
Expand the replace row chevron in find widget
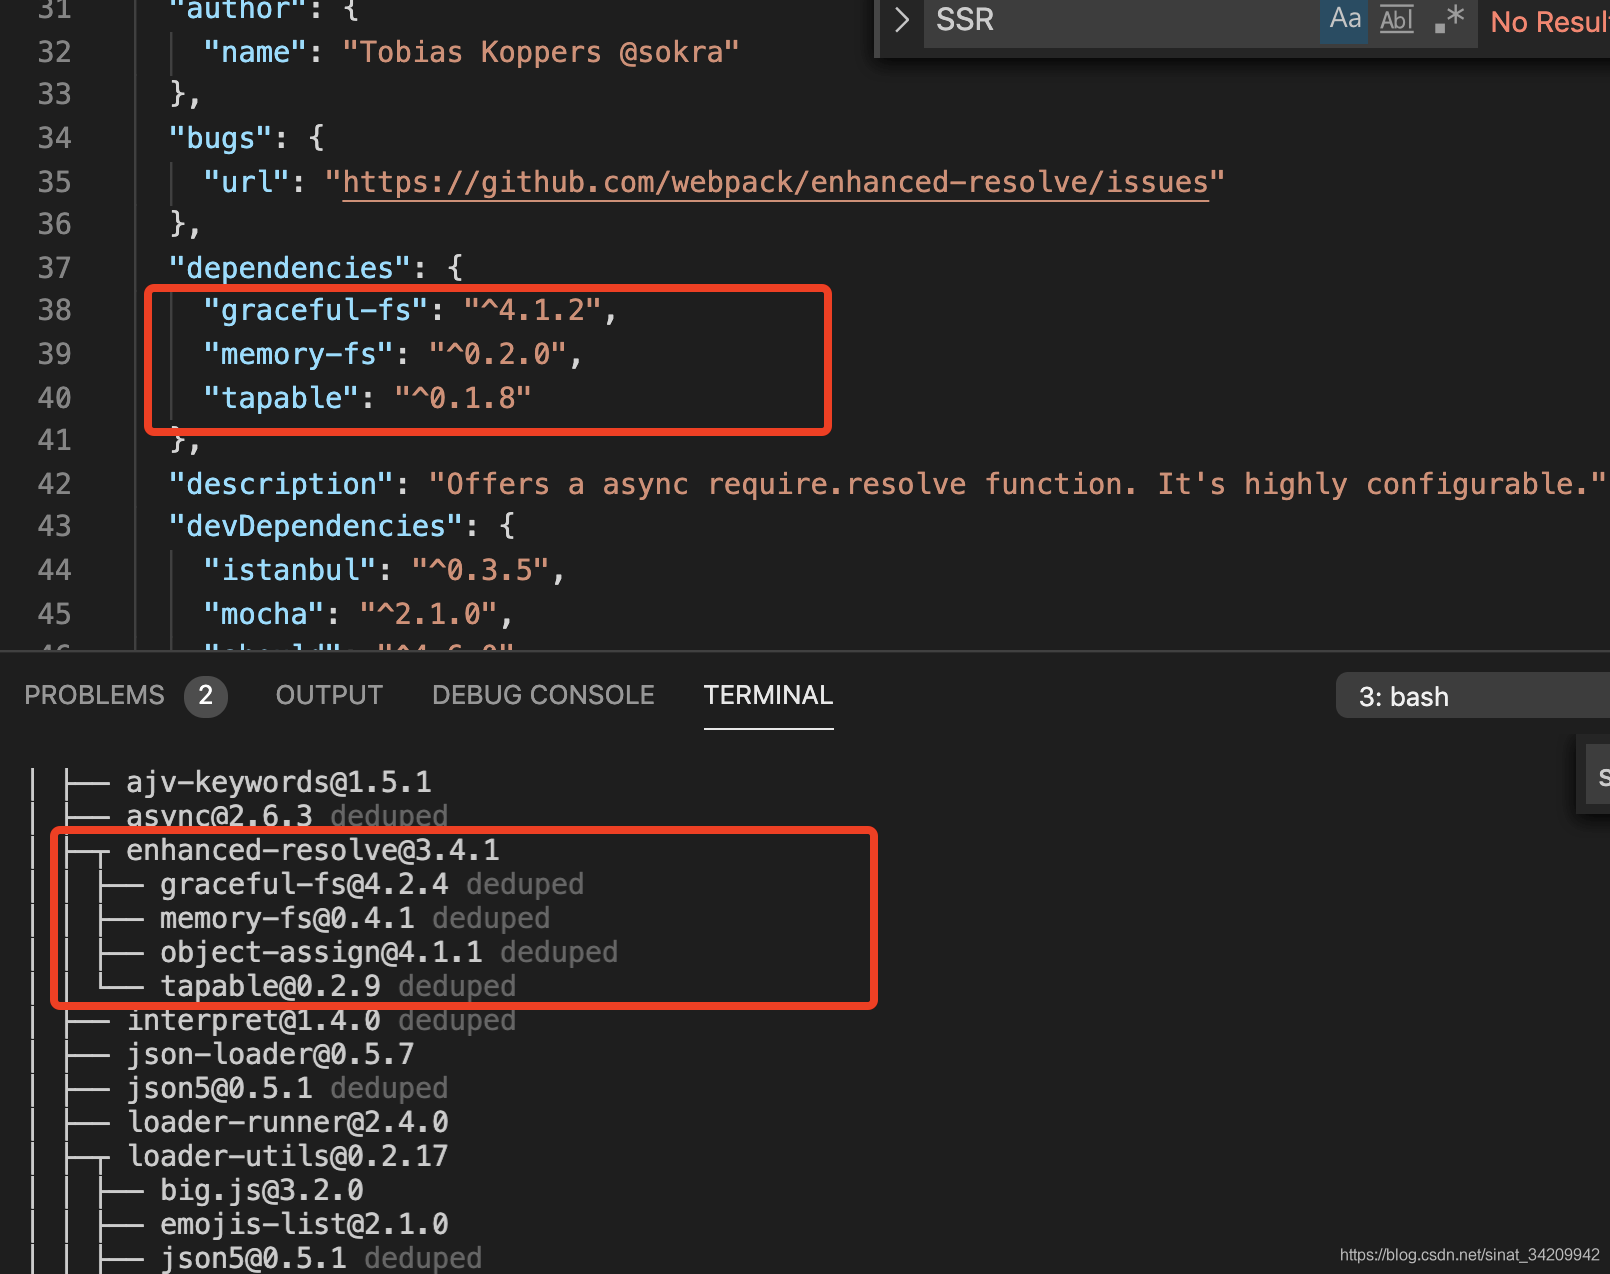[x=901, y=20]
